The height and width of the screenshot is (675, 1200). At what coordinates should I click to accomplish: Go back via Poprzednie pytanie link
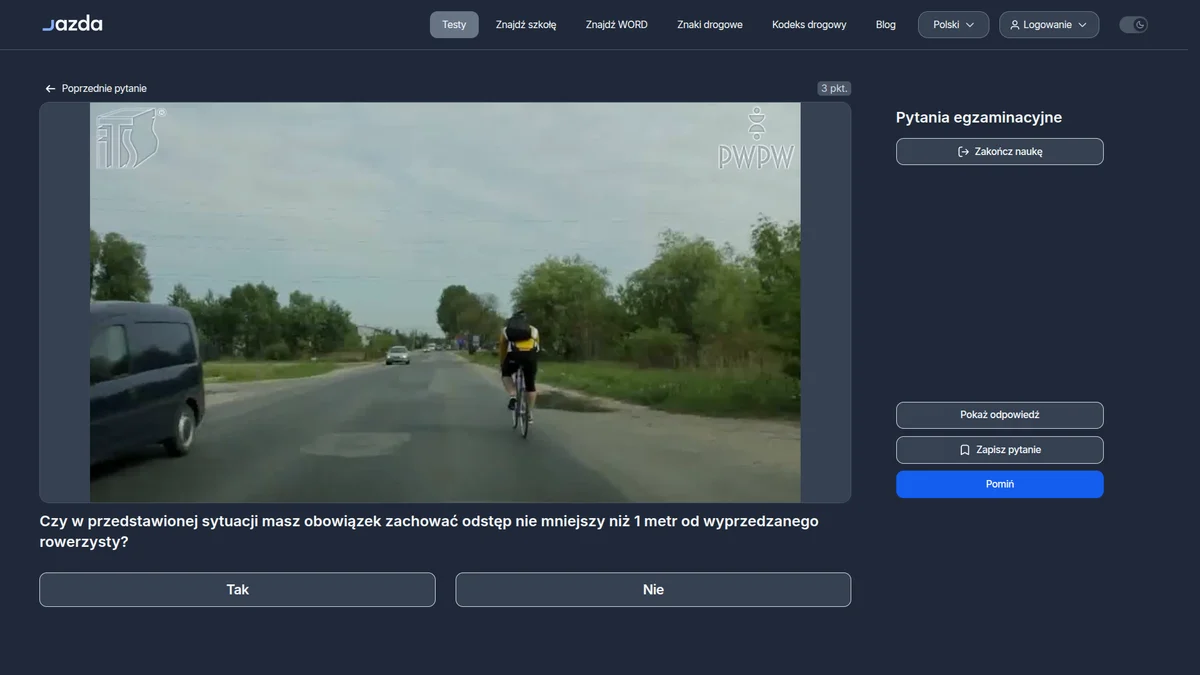96,89
